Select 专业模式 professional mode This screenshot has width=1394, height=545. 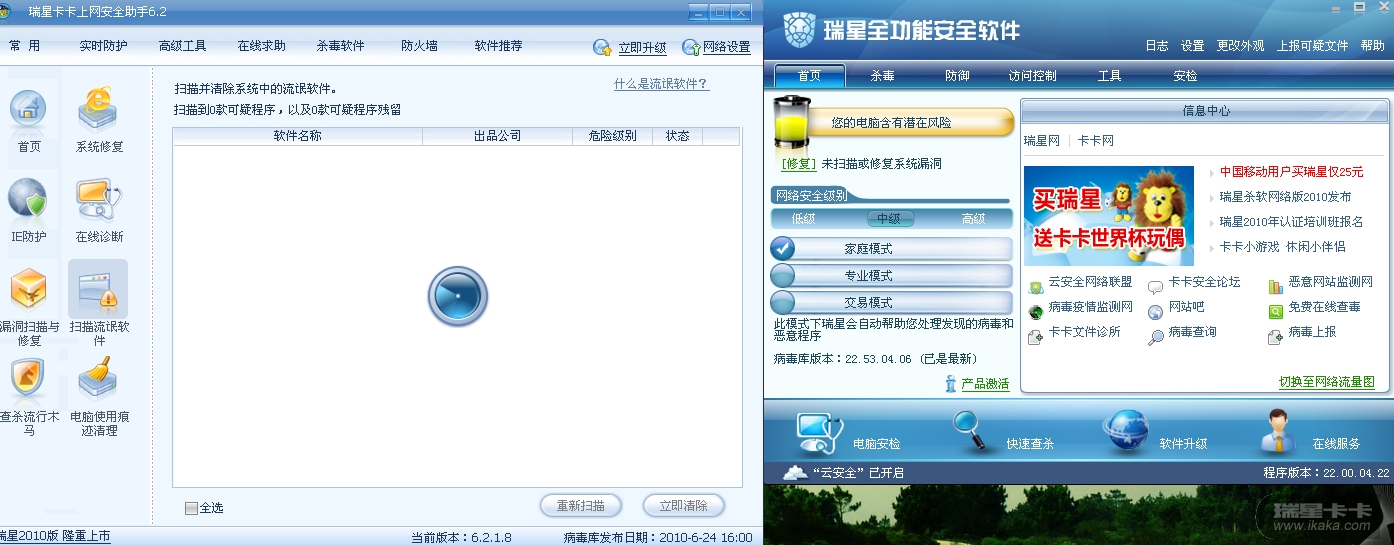(x=891, y=275)
